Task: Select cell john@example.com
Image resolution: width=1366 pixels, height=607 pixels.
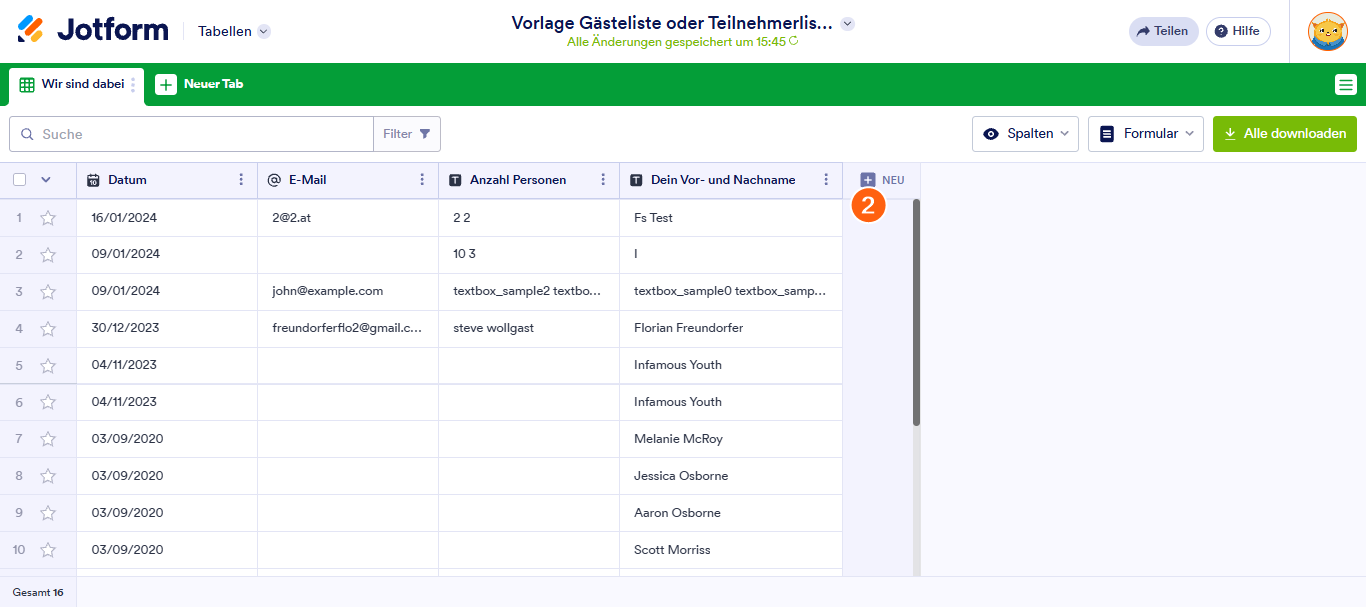Action: pos(348,292)
